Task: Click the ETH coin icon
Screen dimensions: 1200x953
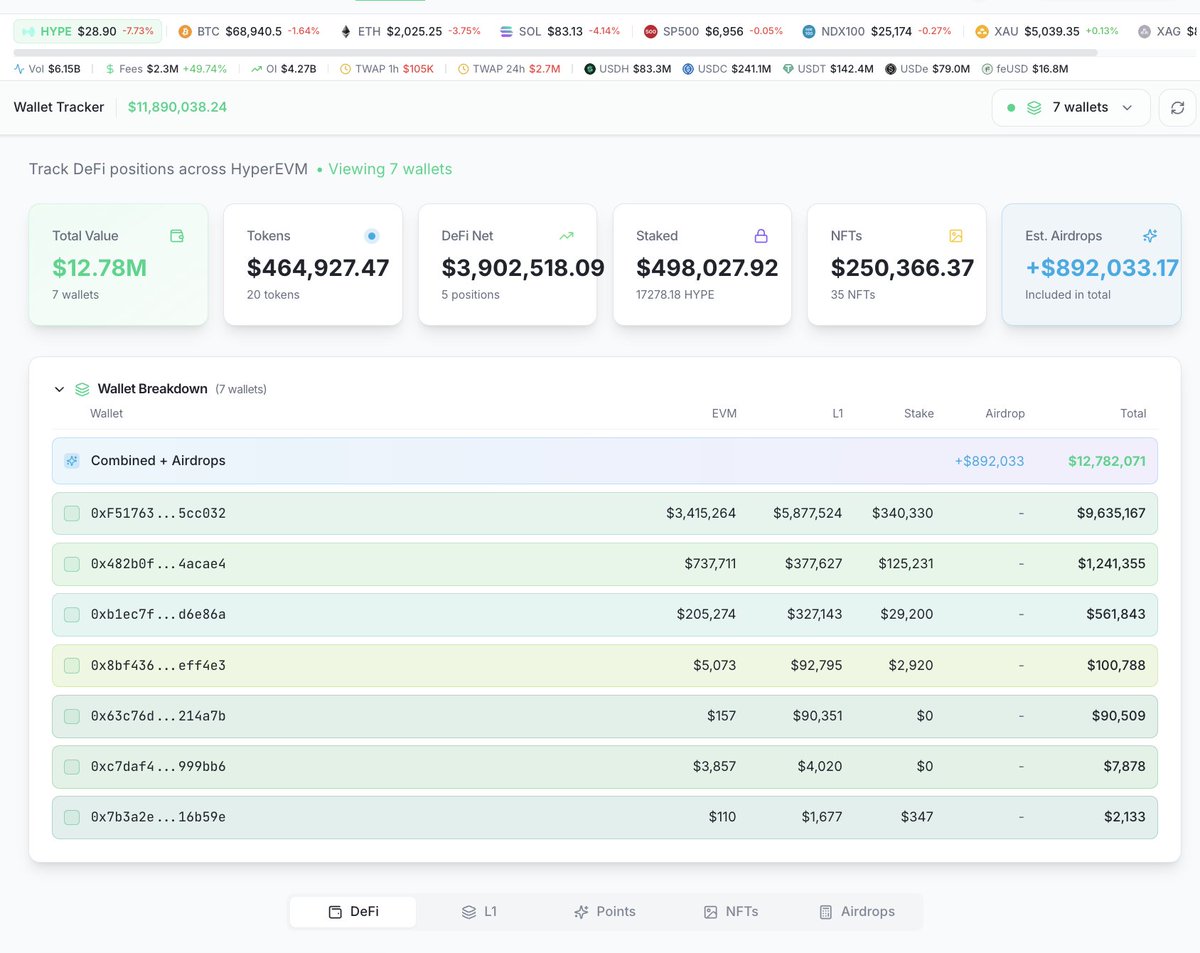Action: (x=346, y=31)
